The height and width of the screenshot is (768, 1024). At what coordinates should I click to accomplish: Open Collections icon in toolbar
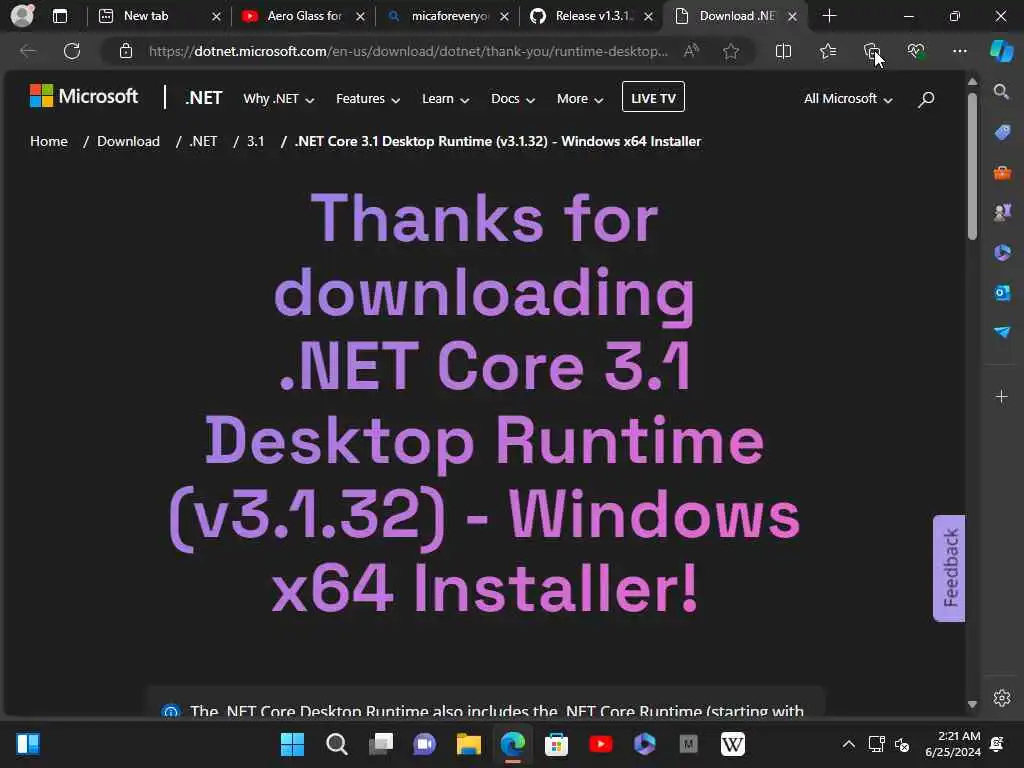click(872, 51)
